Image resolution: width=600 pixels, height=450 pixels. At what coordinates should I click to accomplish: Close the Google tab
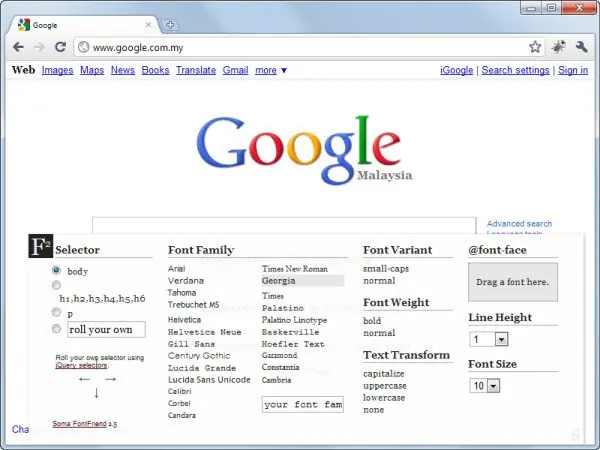148,25
